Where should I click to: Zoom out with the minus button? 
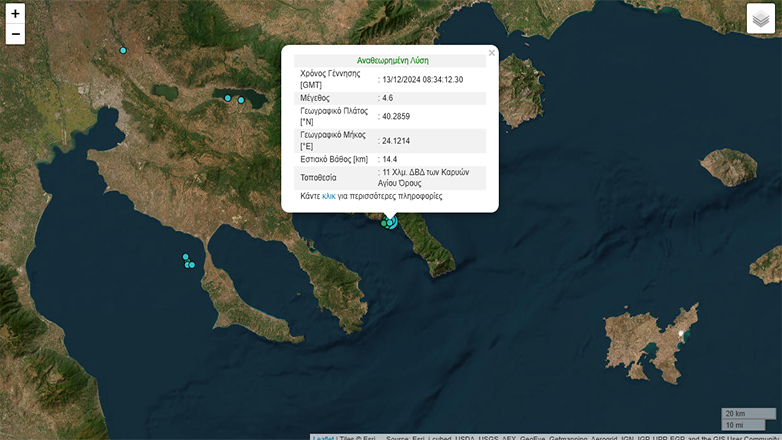point(15,35)
